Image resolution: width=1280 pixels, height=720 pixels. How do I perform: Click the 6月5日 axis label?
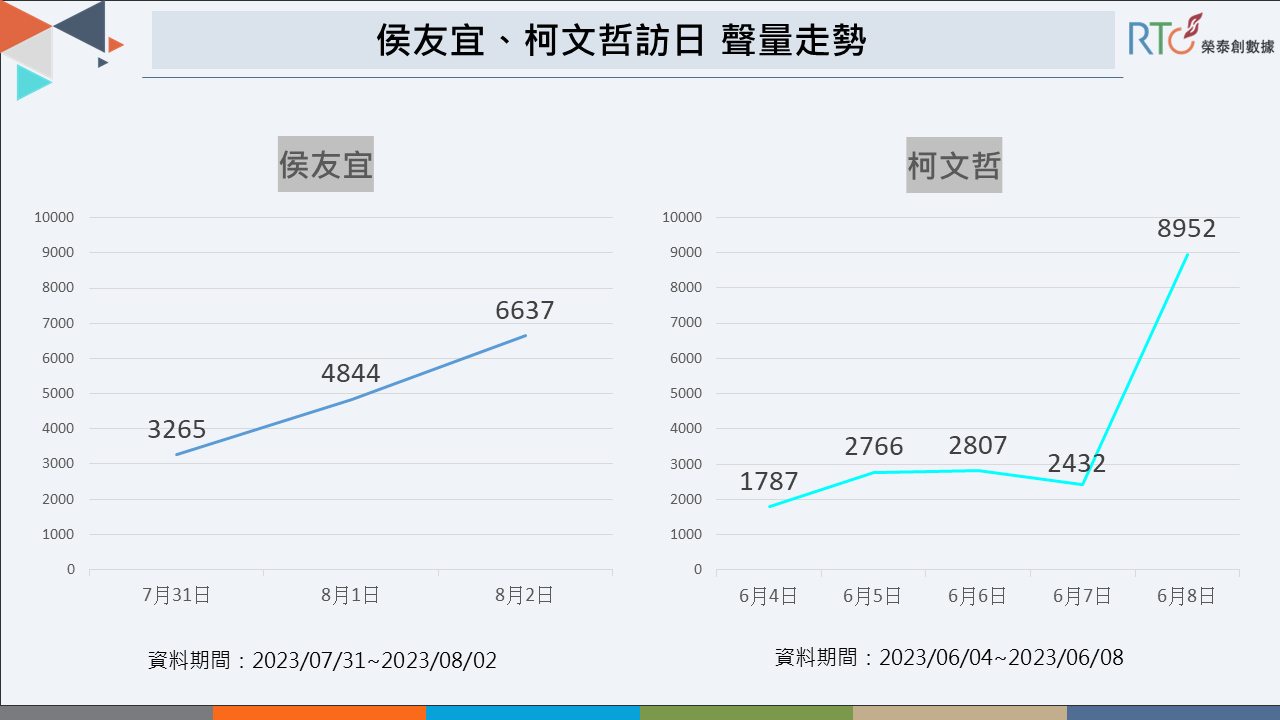tap(873, 596)
